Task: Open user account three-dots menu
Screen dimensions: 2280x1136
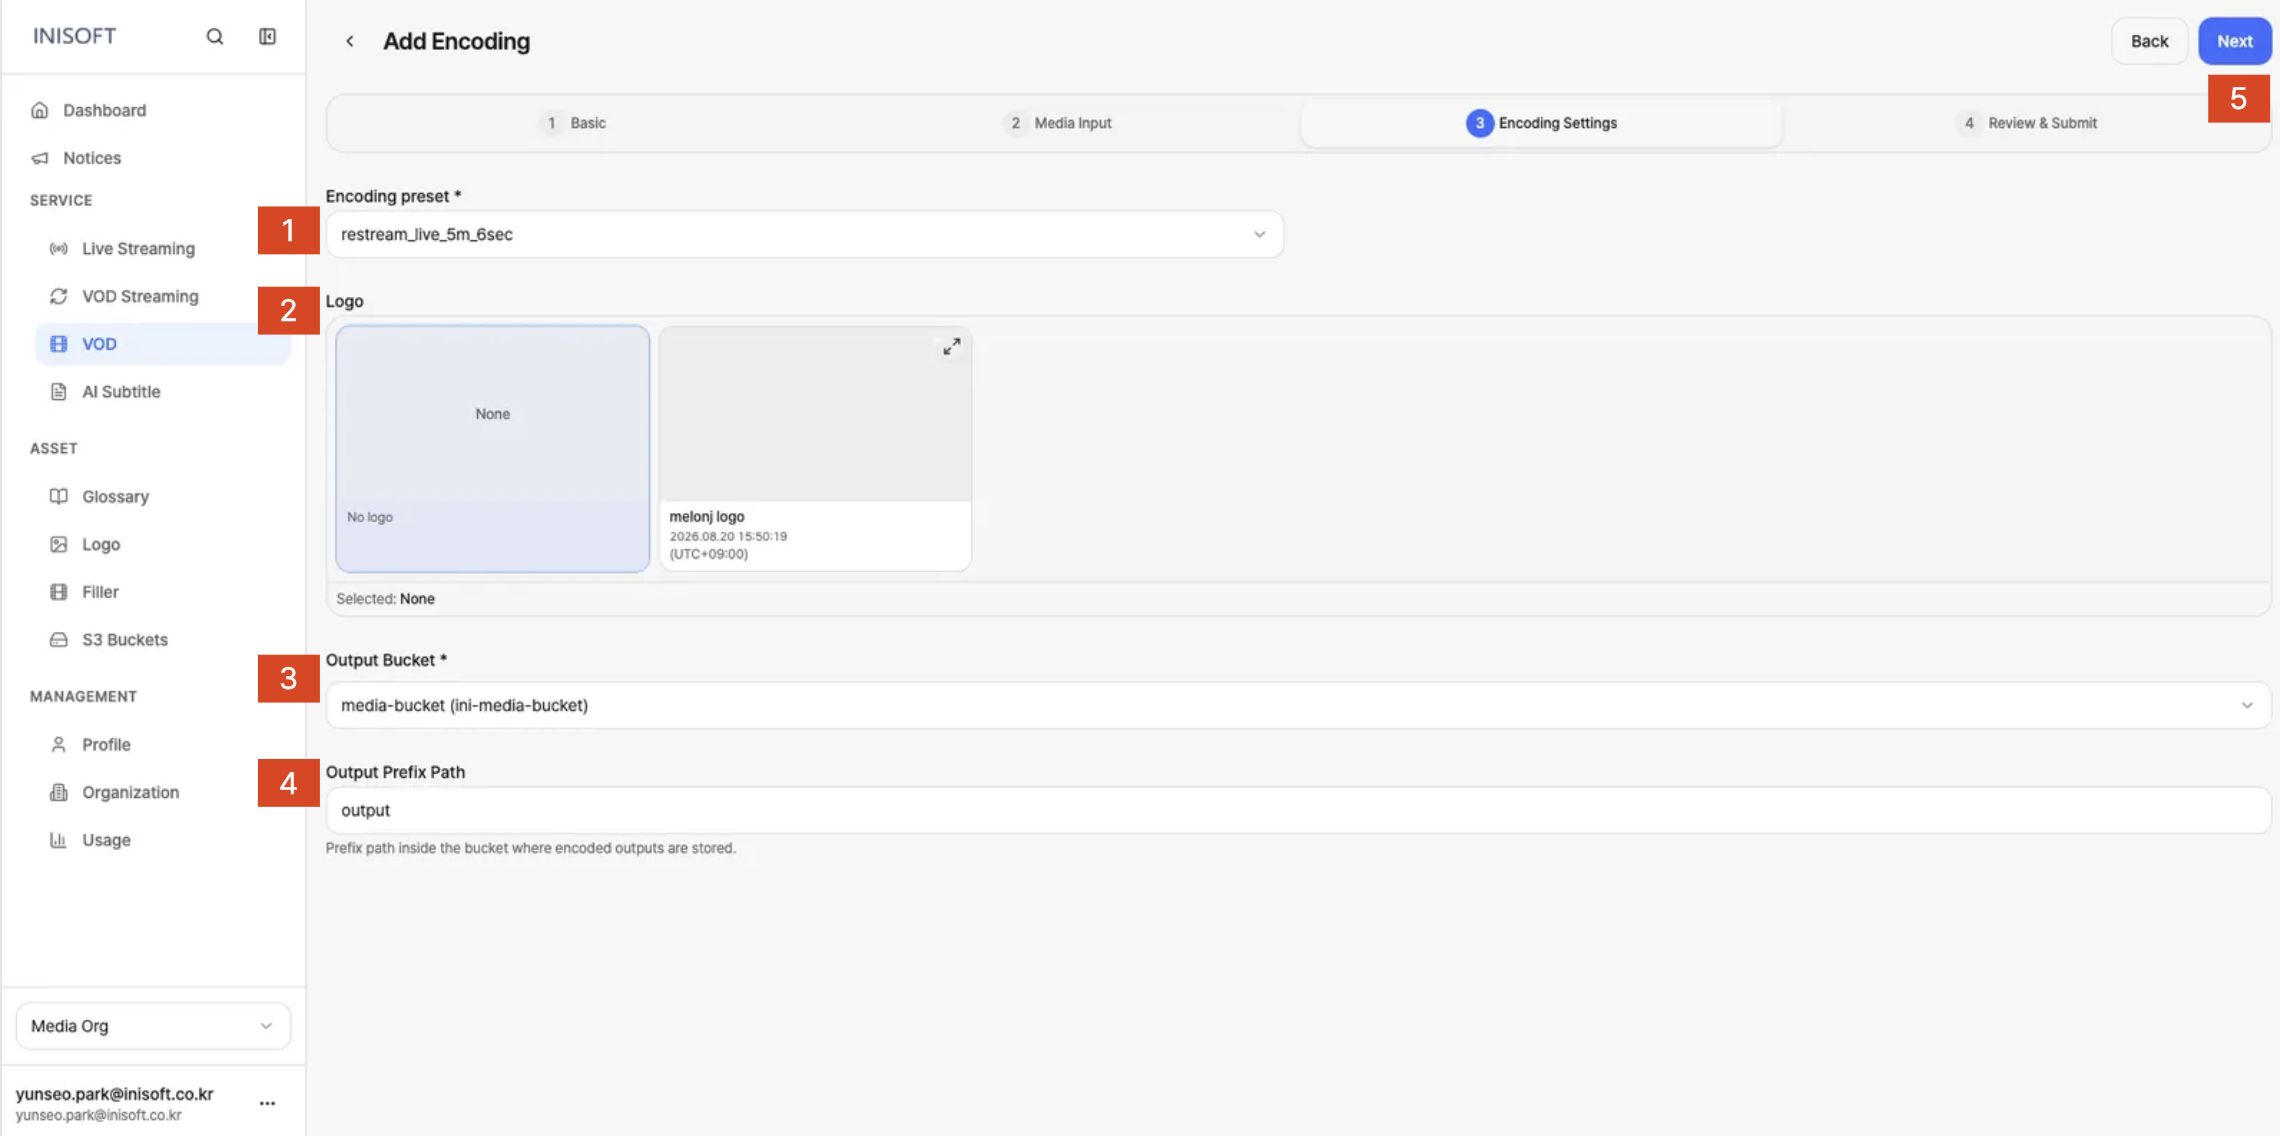Action: pyautogui.click(x=267, y=1103)
